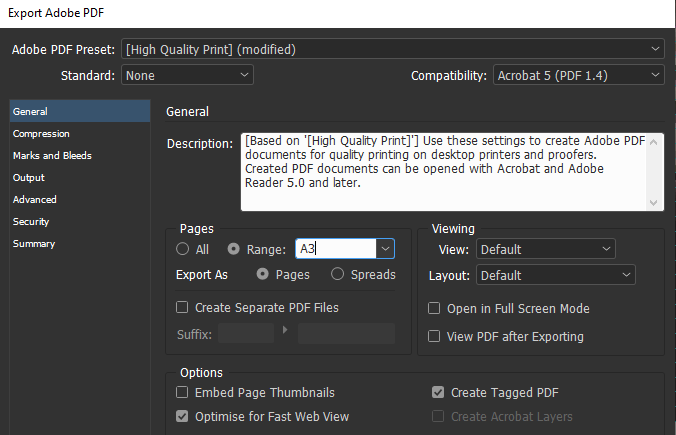Uncheck Create Tagged PDF checkbox
Viewport: 676px width, 435px height.
438,392
